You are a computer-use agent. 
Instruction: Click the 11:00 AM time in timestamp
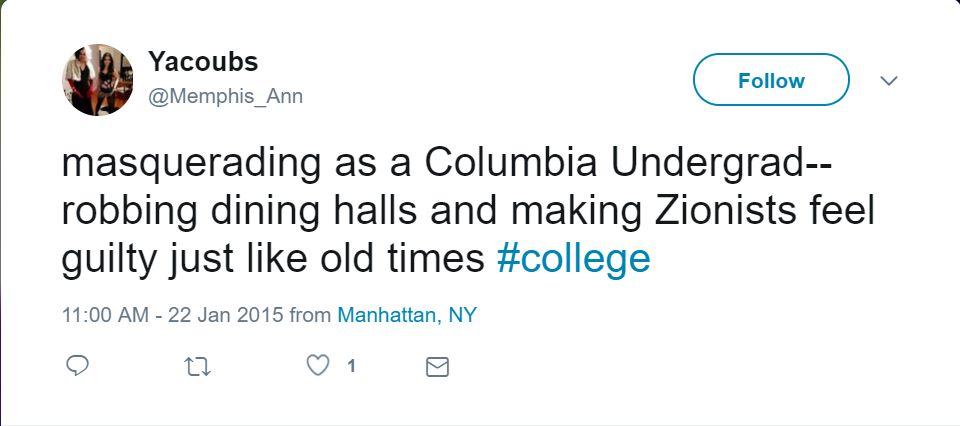(x=105, y=315)
